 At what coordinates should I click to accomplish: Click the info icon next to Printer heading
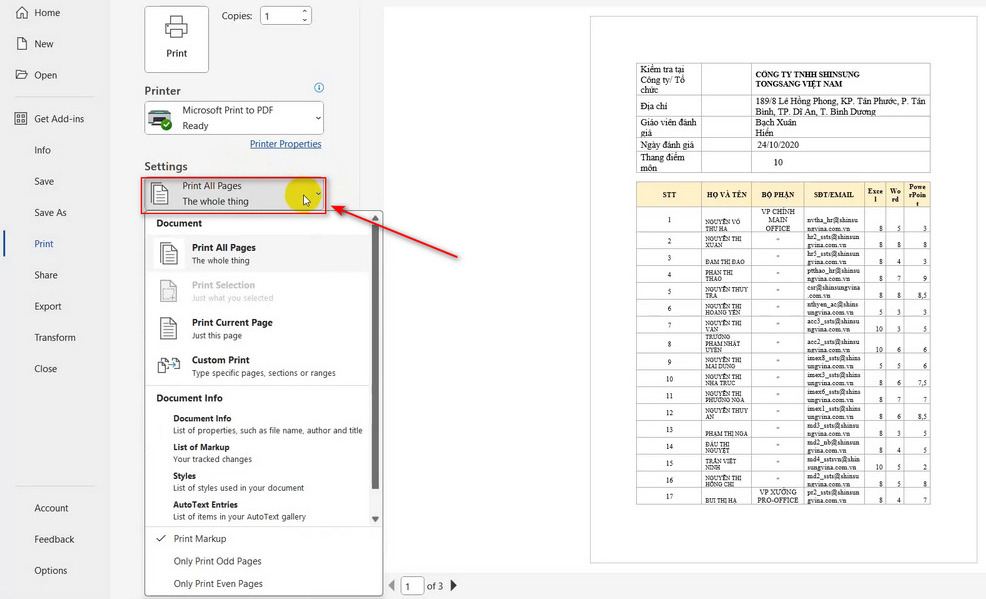tap(318, 88)
